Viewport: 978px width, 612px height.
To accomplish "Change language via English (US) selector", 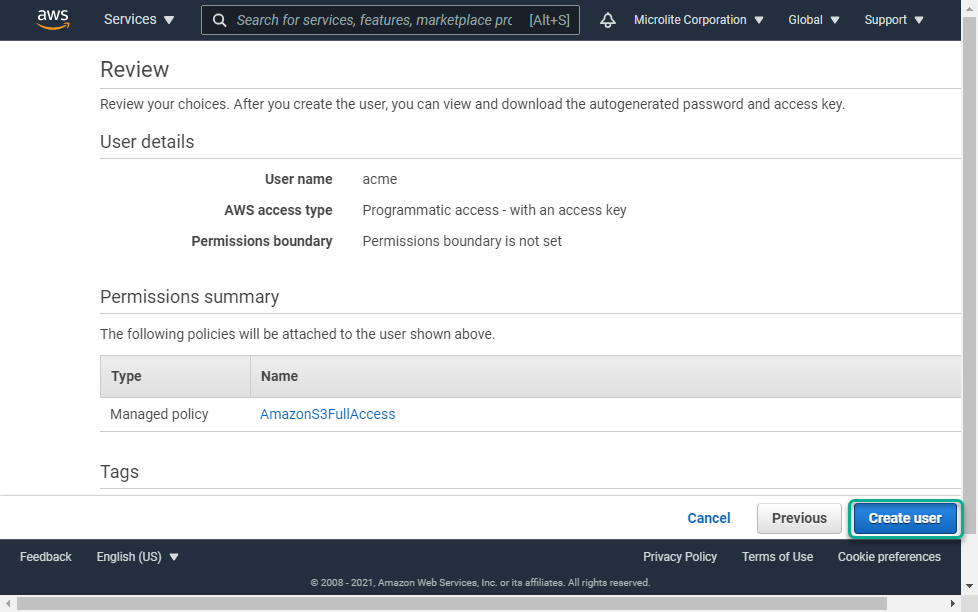I will pos(137,556).
